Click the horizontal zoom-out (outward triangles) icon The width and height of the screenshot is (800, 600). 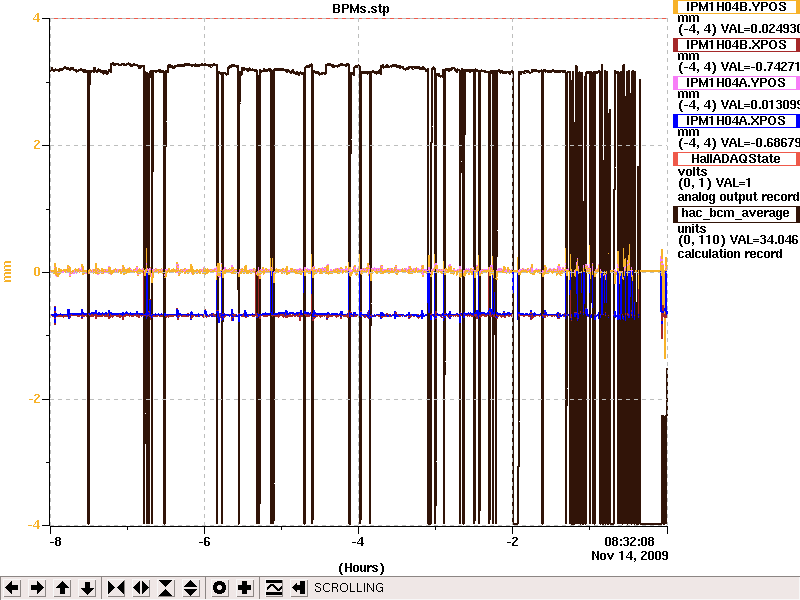tap(141, 588)
